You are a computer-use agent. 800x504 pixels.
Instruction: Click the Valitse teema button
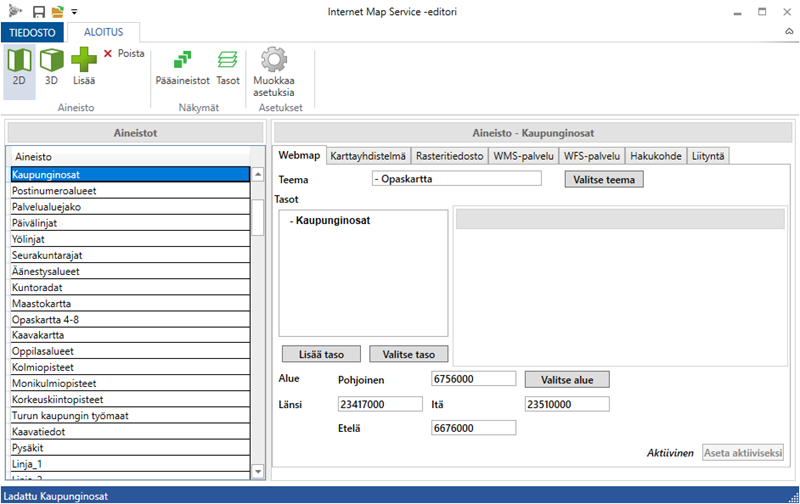tap(604, 180)
